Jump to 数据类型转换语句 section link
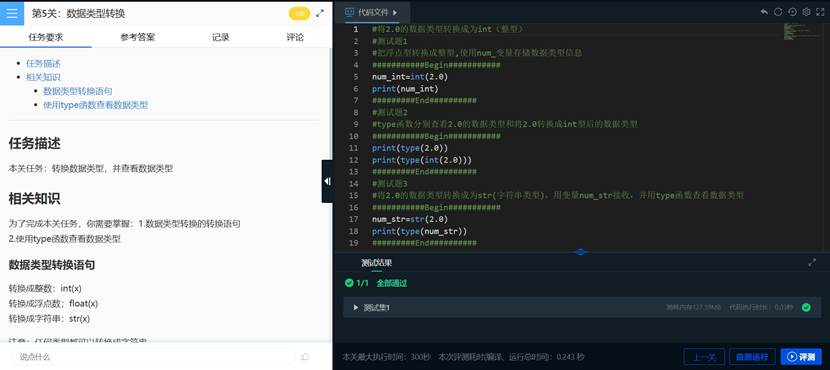The width and height of the screenshot is (830, 370). click(78, 91)
